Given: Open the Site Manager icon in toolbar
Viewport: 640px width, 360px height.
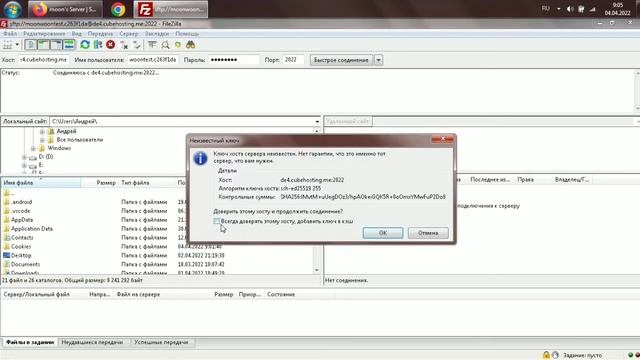Looking at the screenshot, I should coord(7,45).
